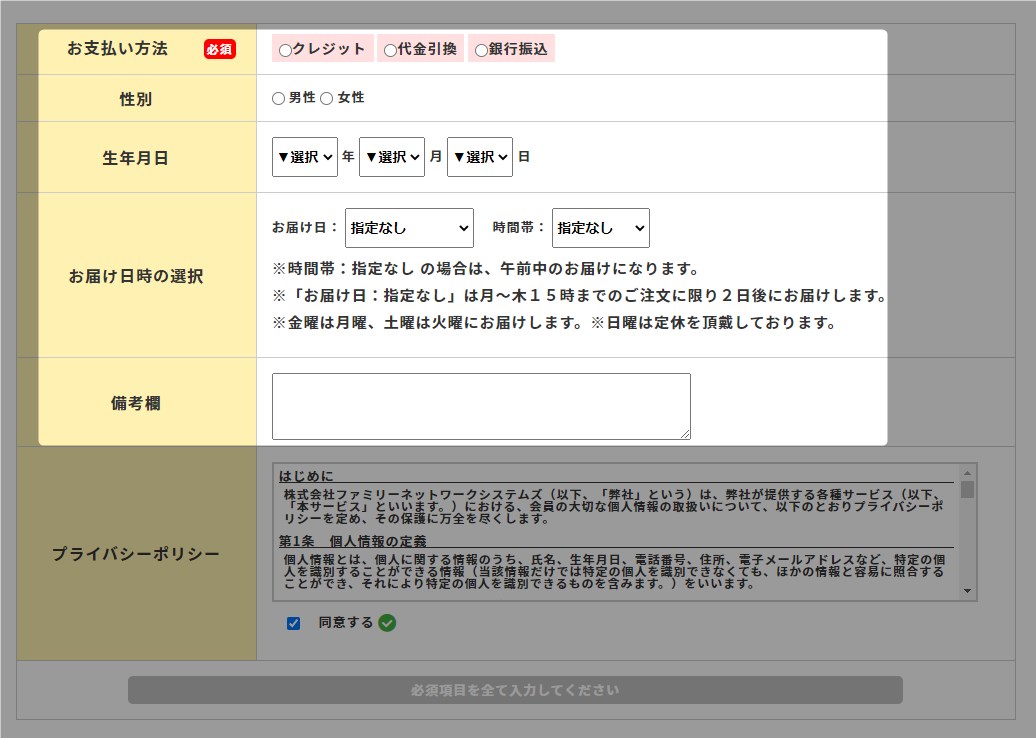The height and width of the screenshot is (738, 1036).
Task: Click the 生年月日 label
Action: pos(135,159)
